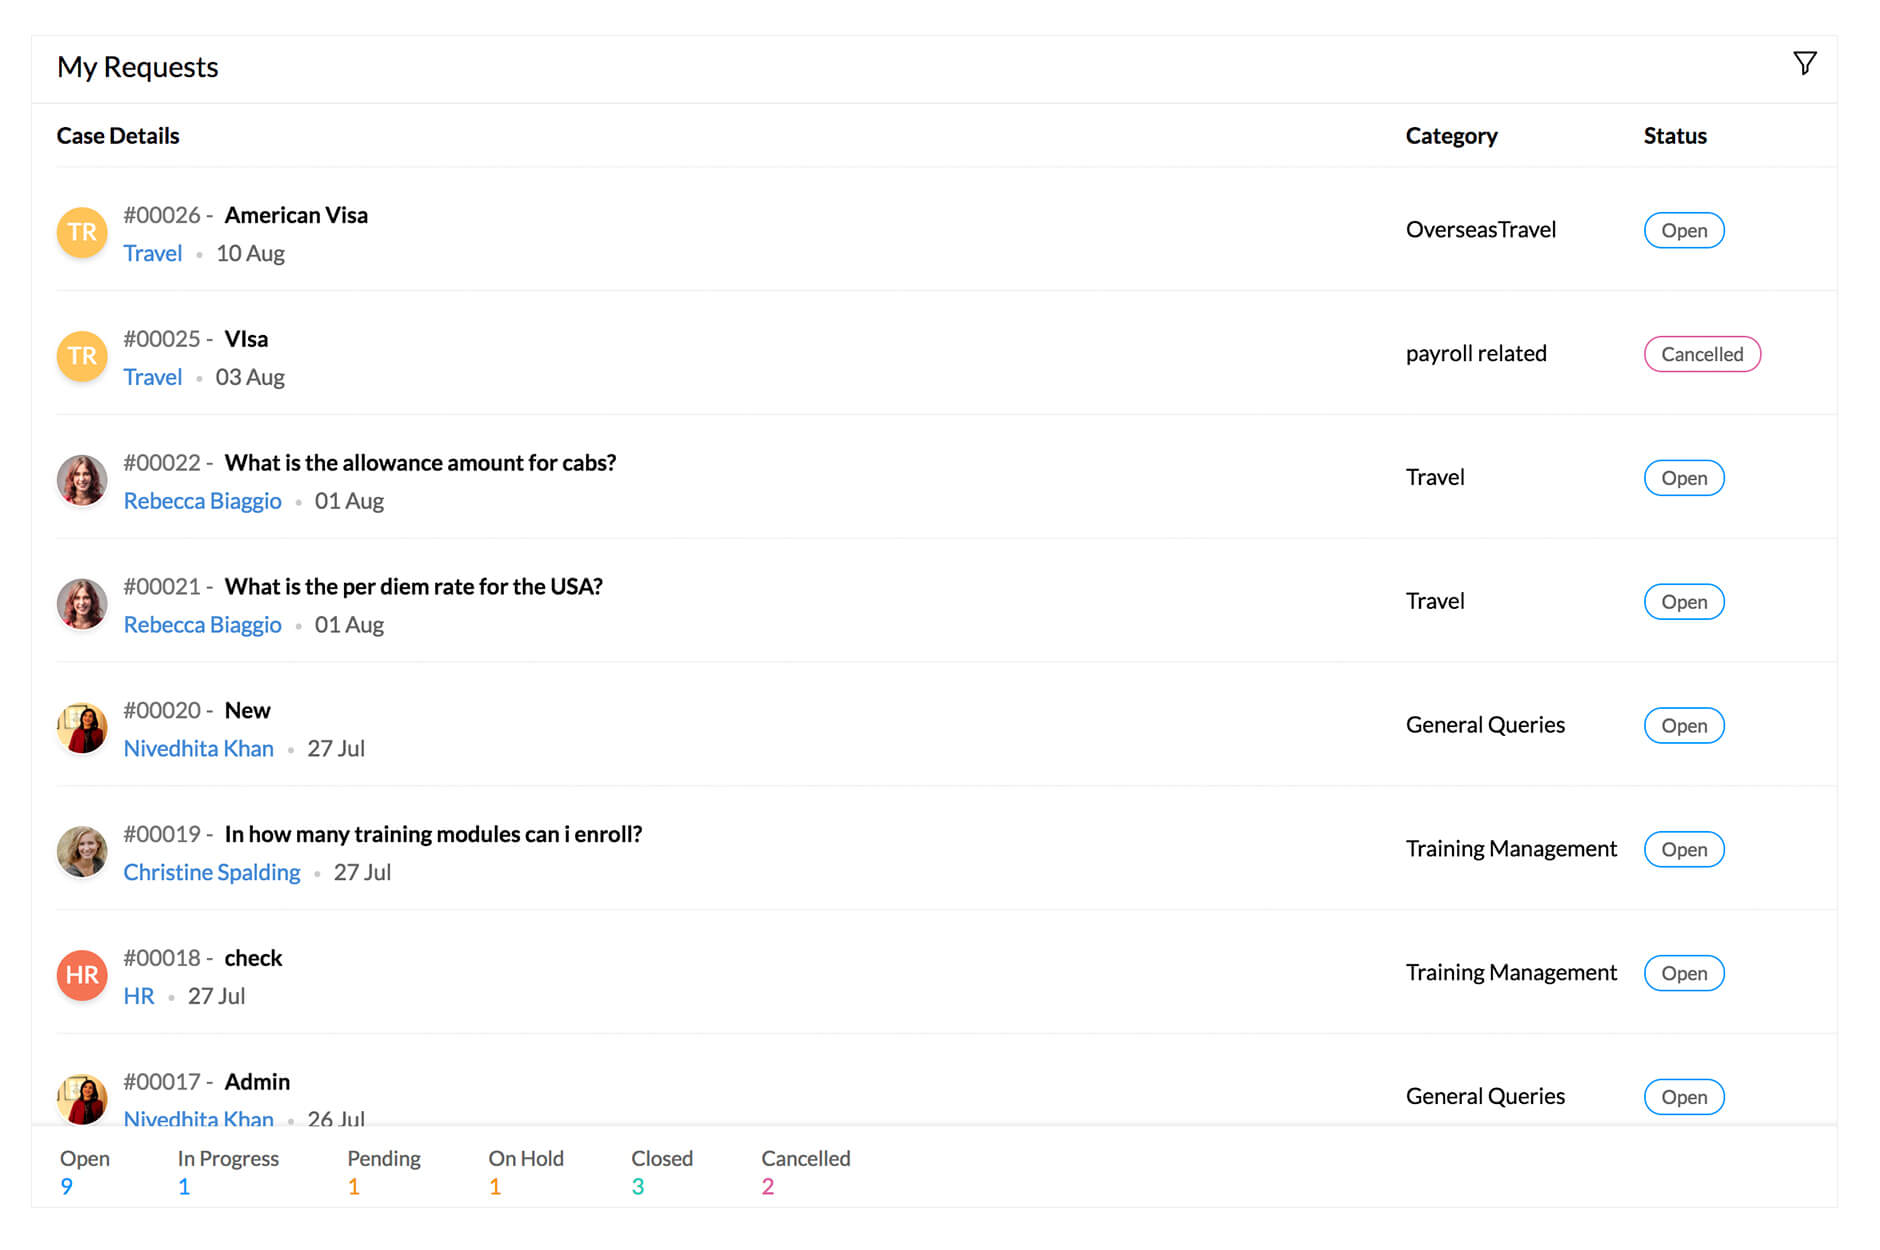Click Rebecca Biaggio's avatar on case #00022
Viewport: 1880px width, 1250px height.
82,480
